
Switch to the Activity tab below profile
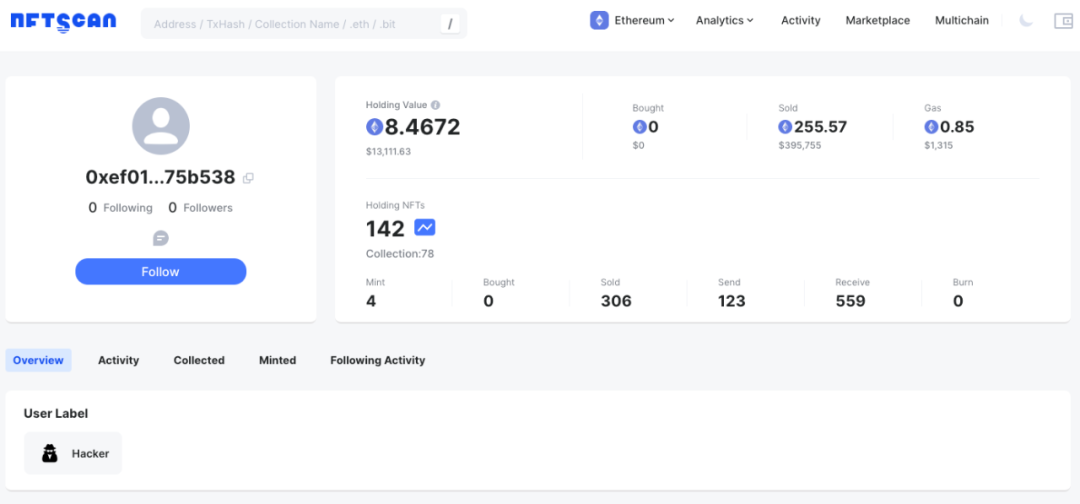pyautogui.click(x=118, y=360)
